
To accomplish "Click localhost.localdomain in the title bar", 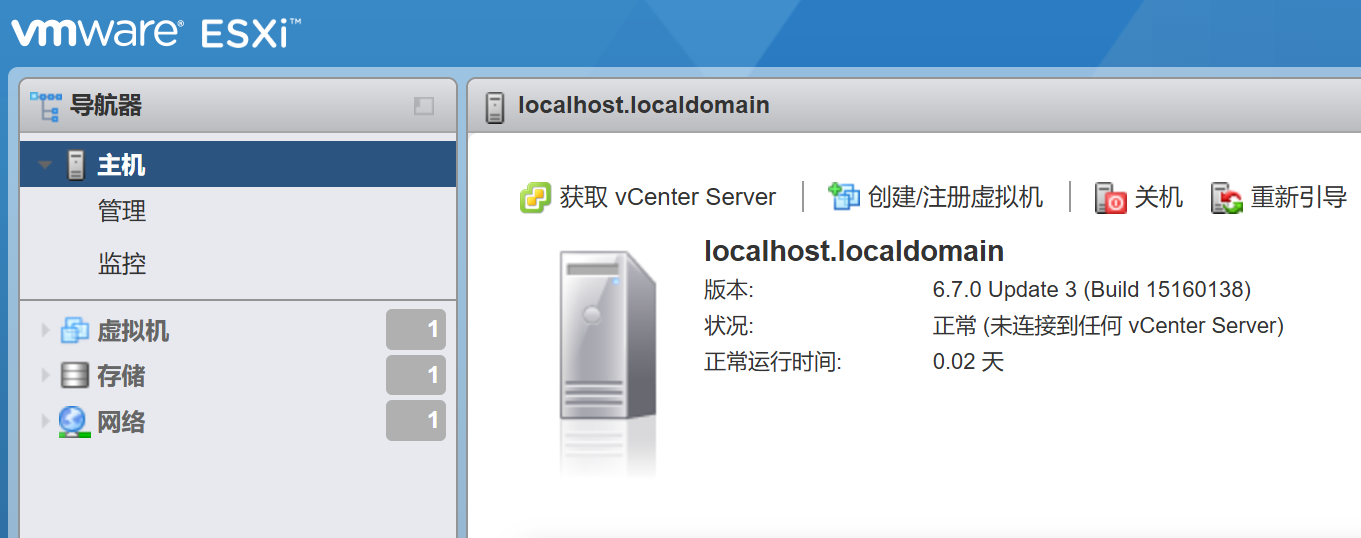I will 644,105.
